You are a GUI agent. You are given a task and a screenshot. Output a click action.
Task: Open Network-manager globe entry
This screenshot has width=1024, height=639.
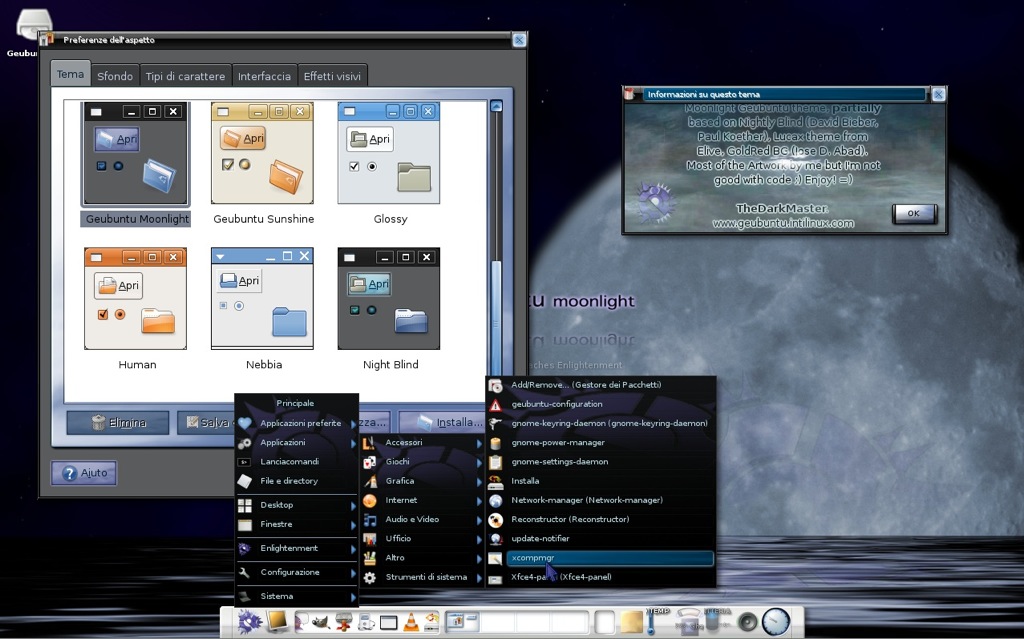pyautogui.click(x=601, y=500)
